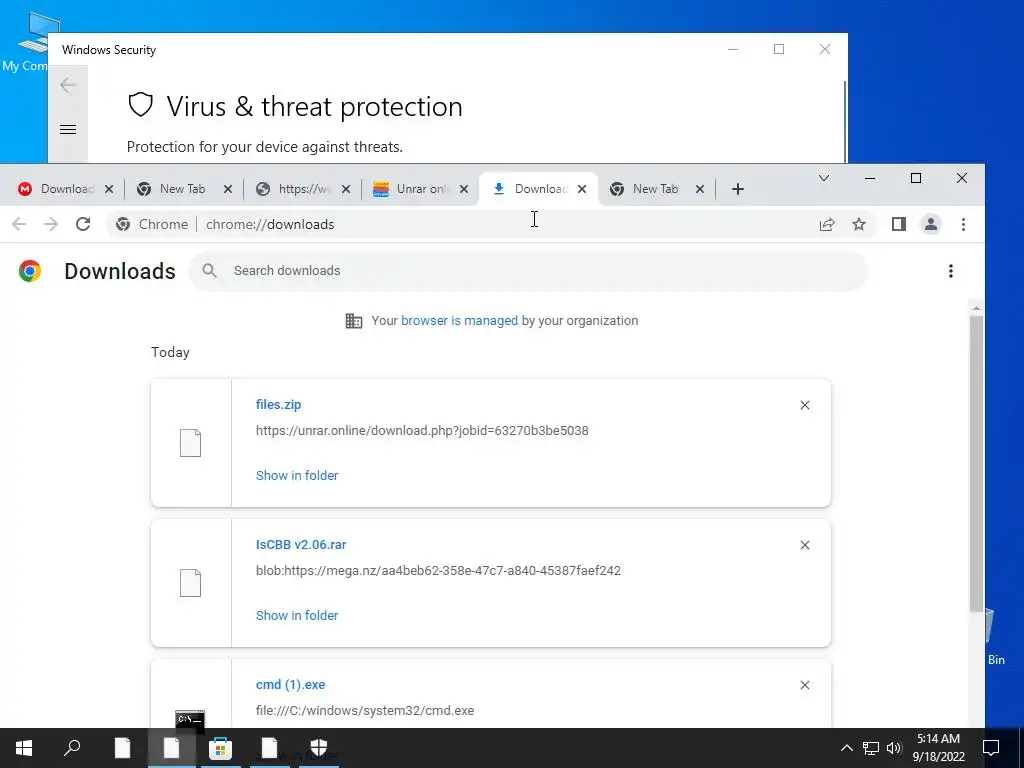Screen dimensions: 1024x768
Task: Remove cmd (1).exe from list
Action: point(805,684)
